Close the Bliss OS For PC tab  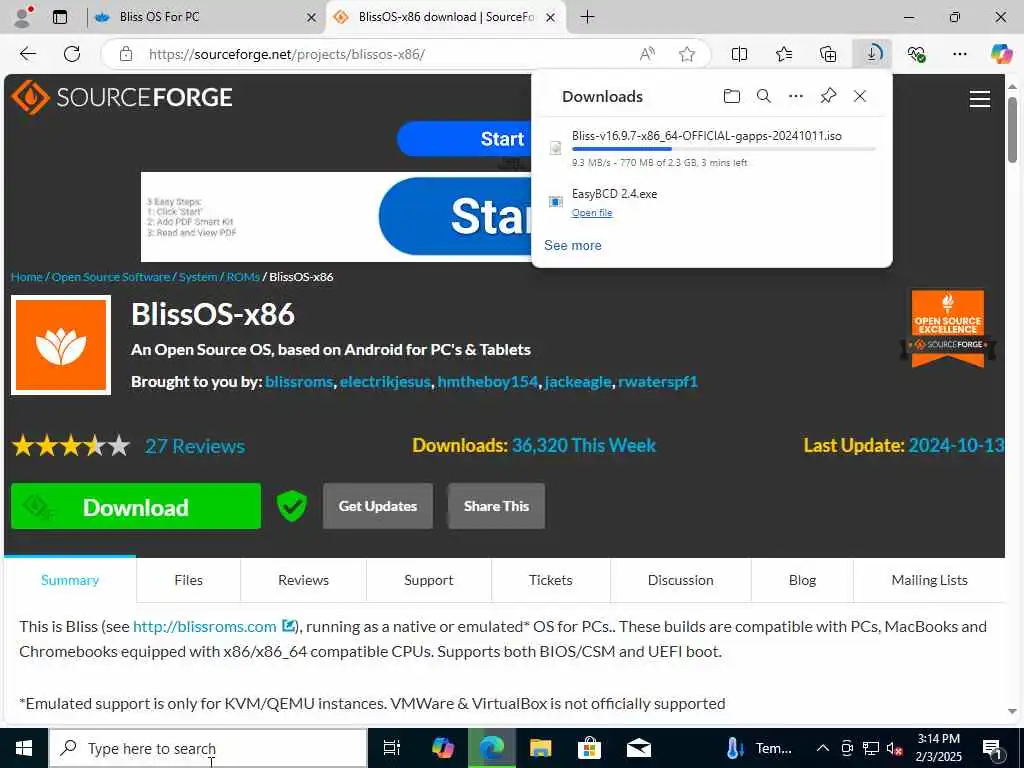[312, 18]
